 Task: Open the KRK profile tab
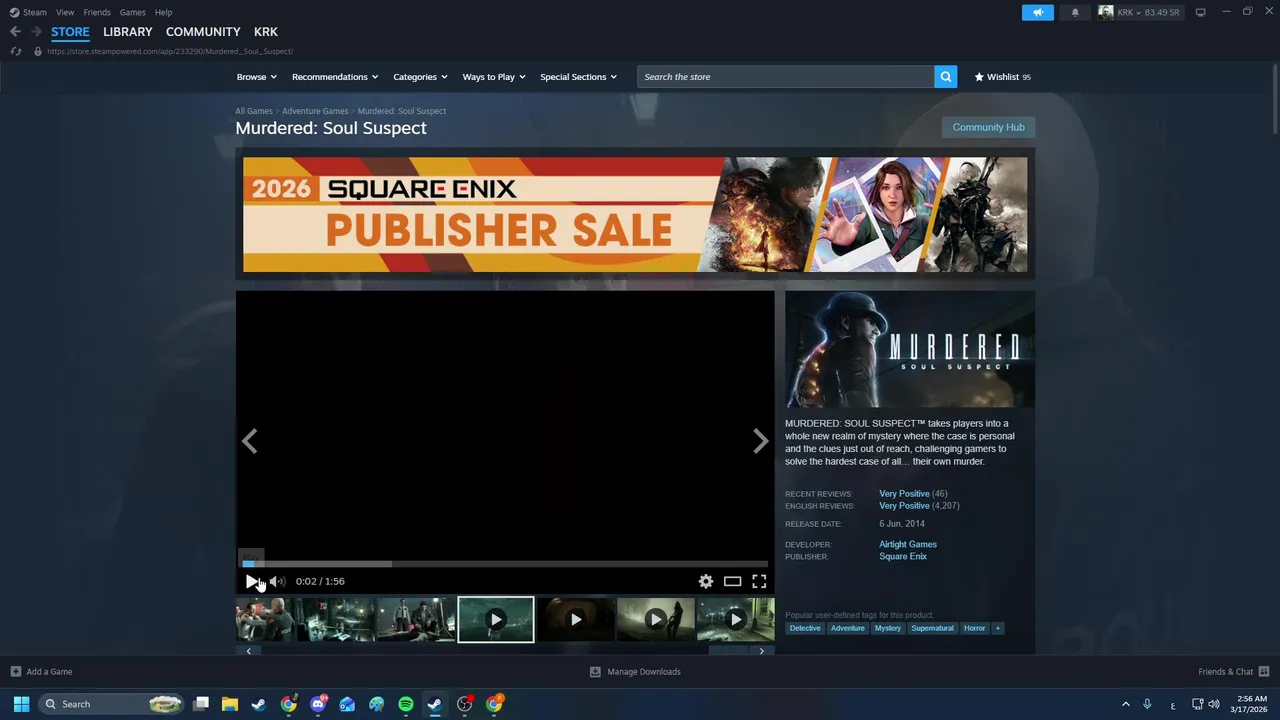266,32
